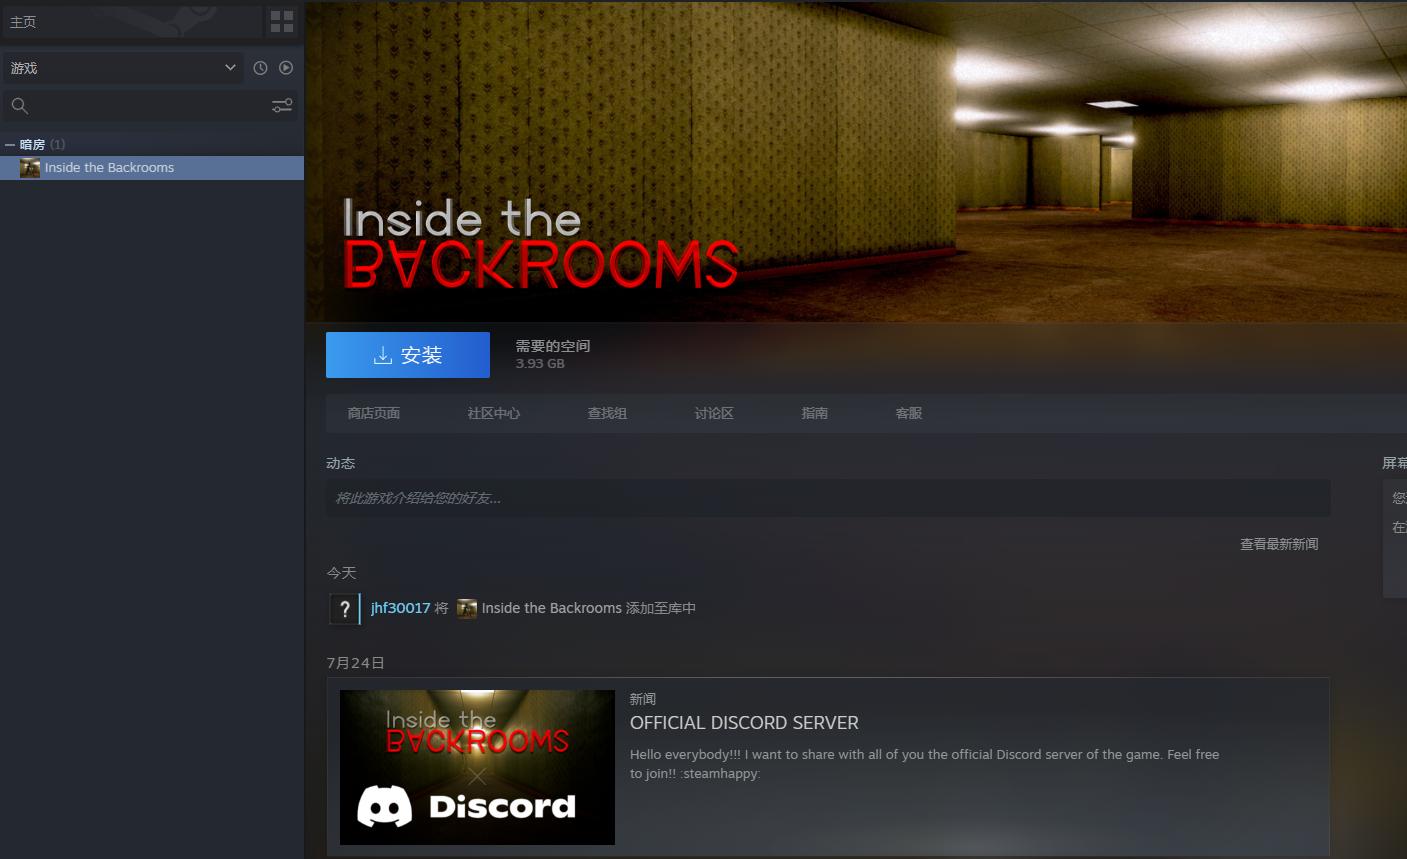Open the 查找组 find groups tab
This screenshot has width=1407, height=859.
tap(607, 413)
